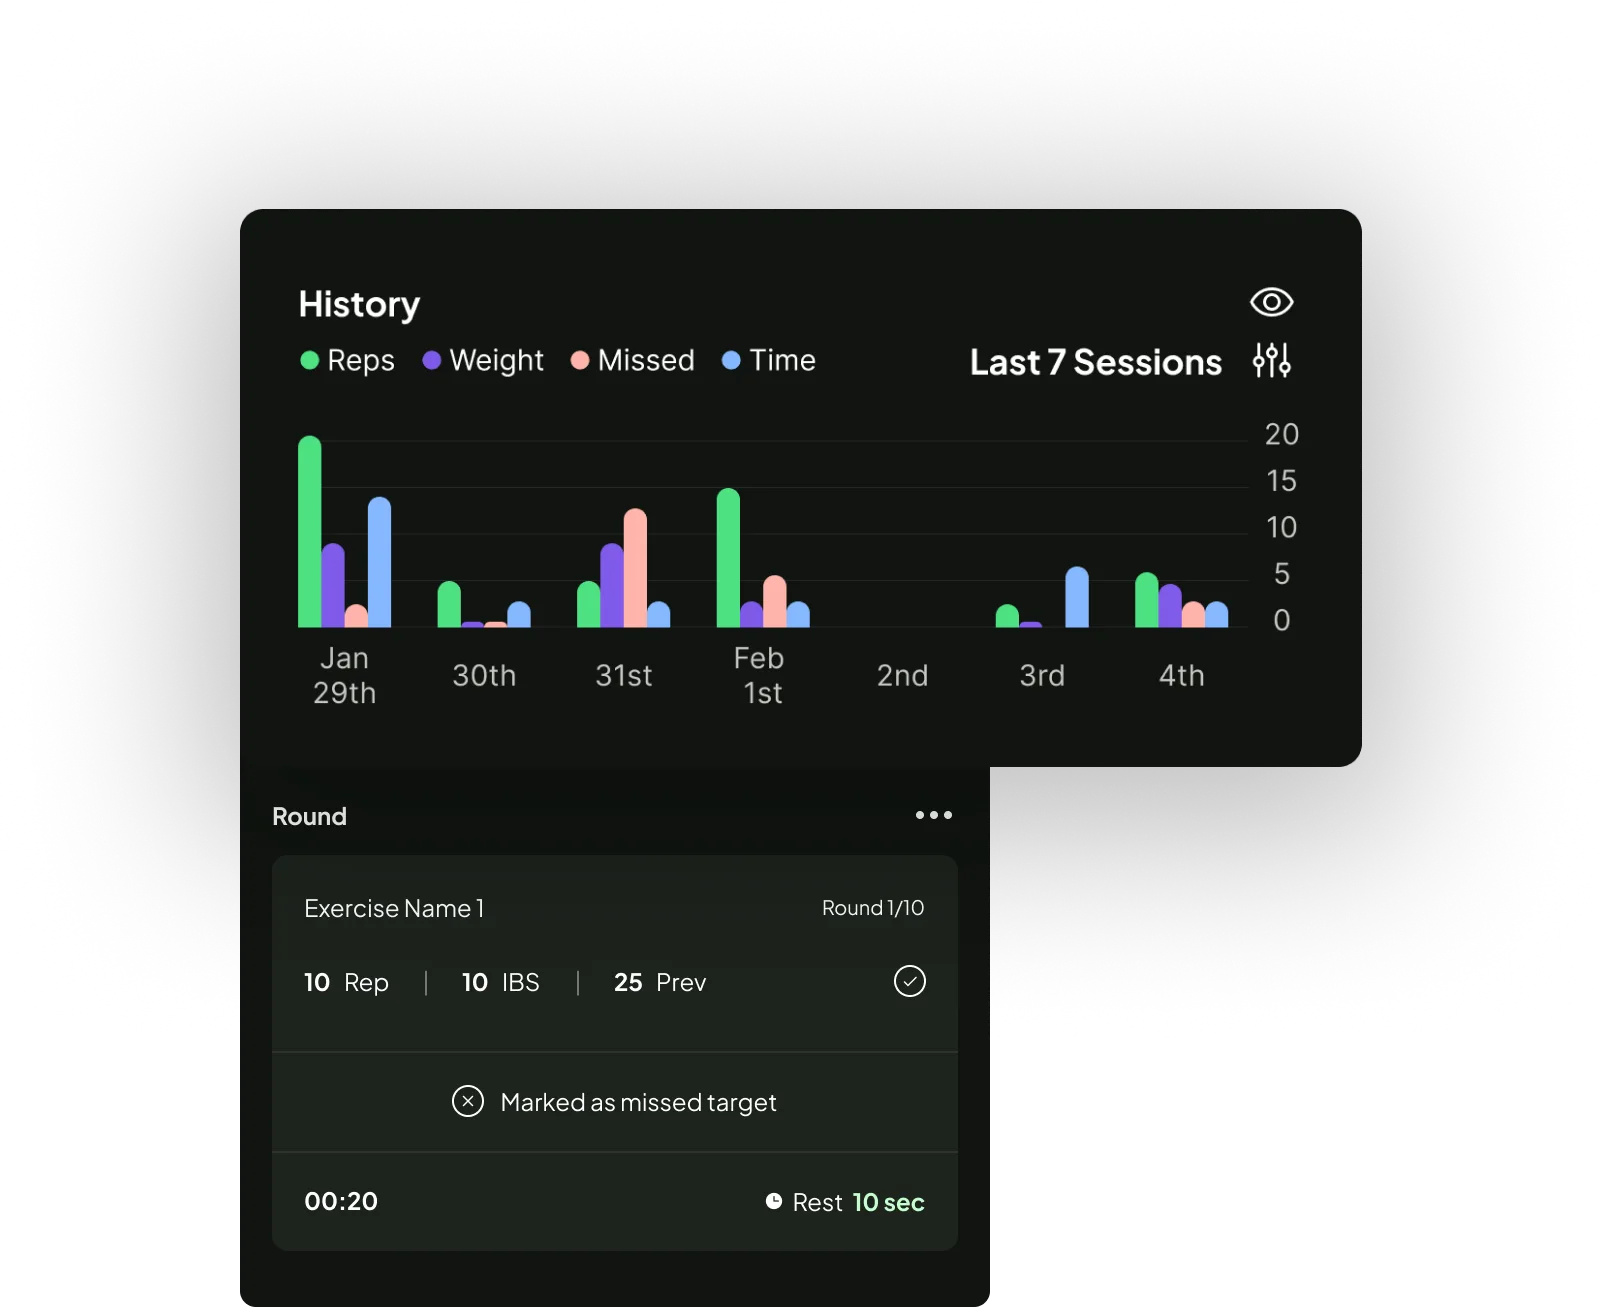Select the History section header
1602x1307 pixels.
click(358, 304)
